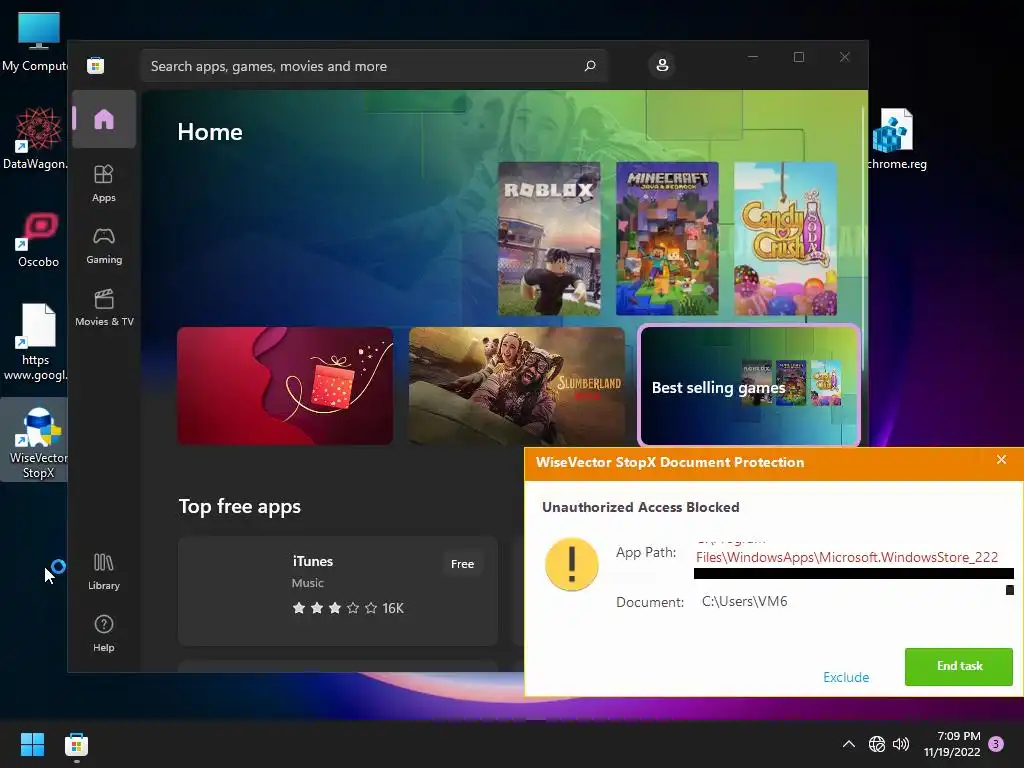Image resolution: width=1024 pixels, height=768 pixels.
Task: Click the document path C:\Users\VM6
Action: pos(744,601)
